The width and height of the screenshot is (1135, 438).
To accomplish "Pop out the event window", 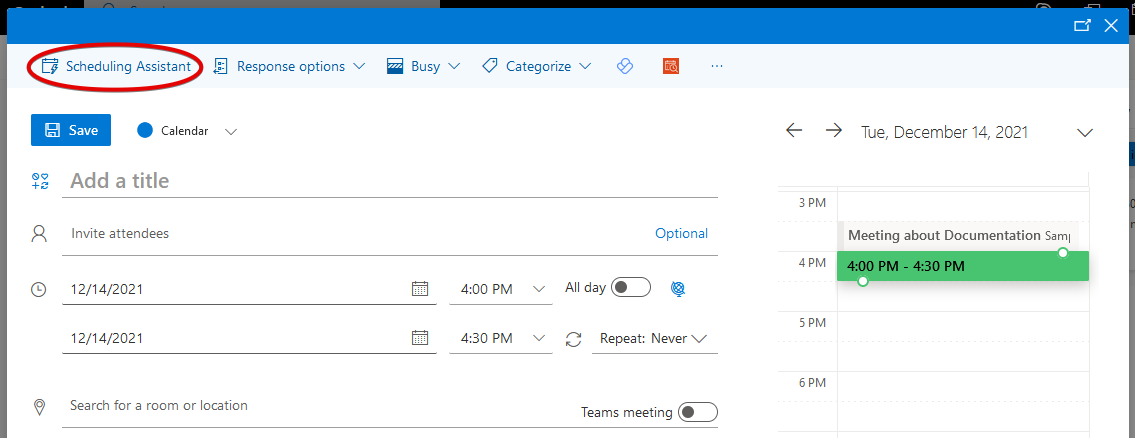I will coord(1081,26).
